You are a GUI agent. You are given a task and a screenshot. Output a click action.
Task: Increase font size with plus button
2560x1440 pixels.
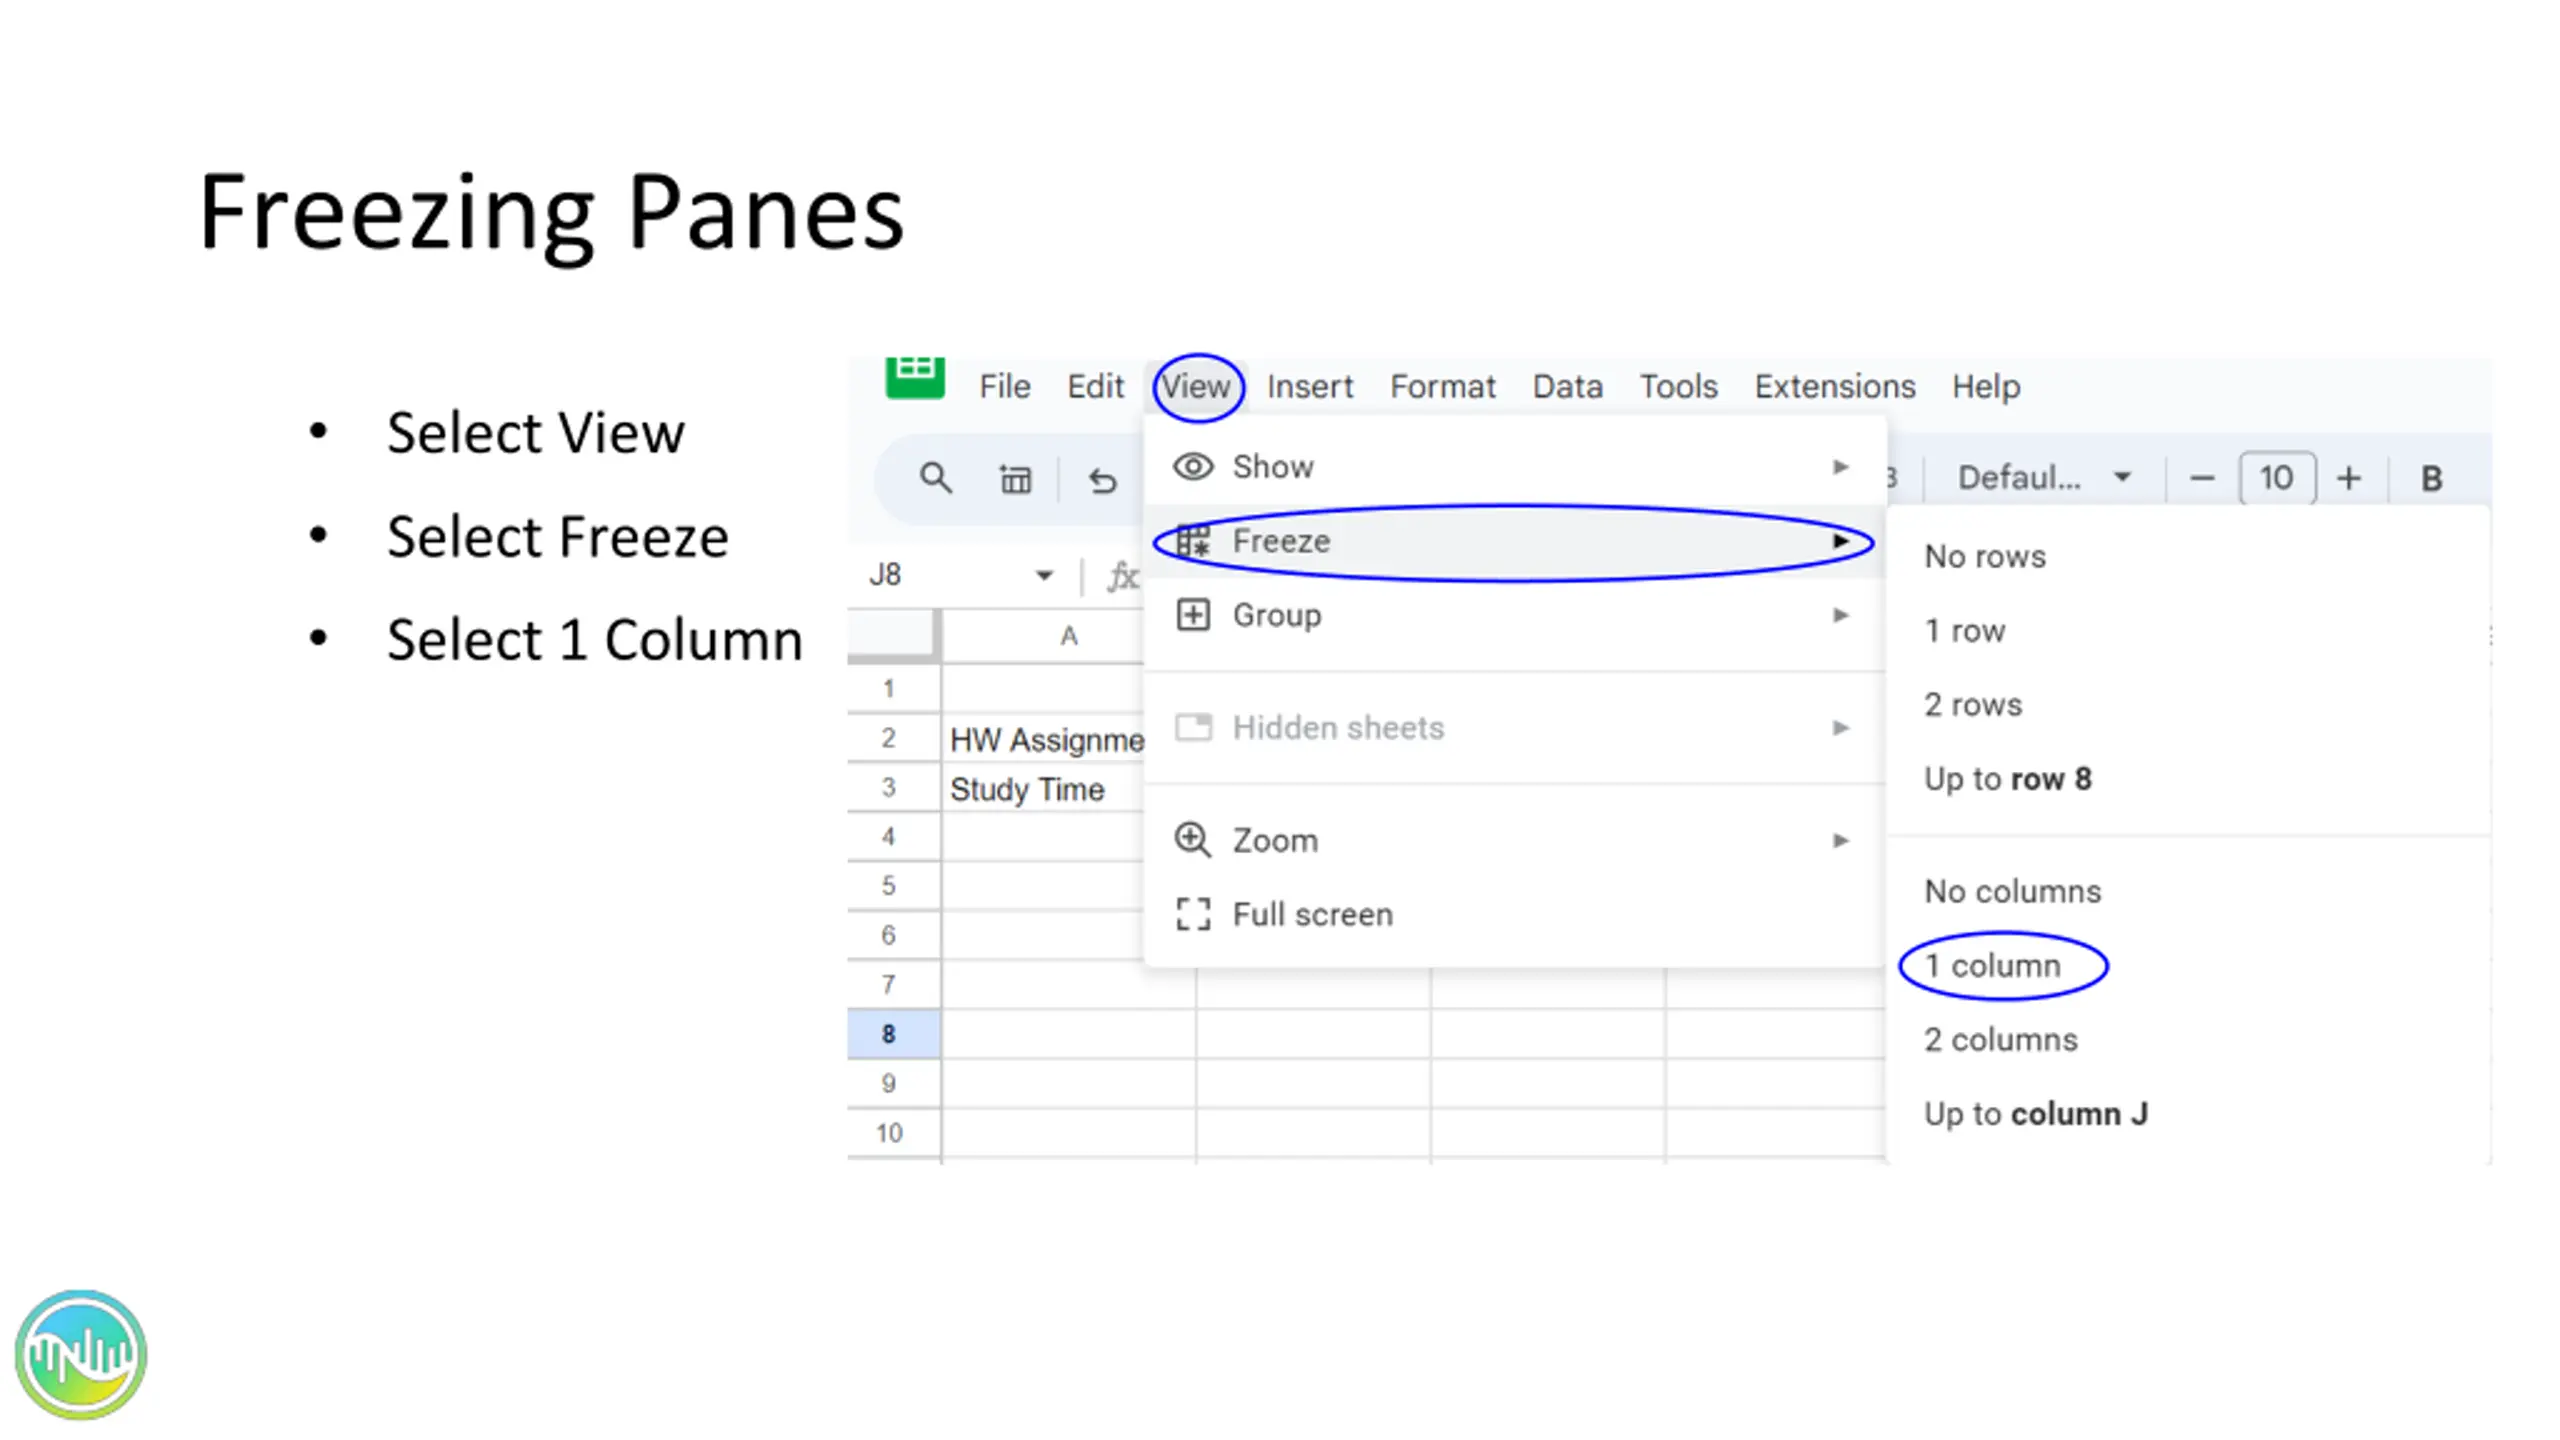tap(2349, 479)
